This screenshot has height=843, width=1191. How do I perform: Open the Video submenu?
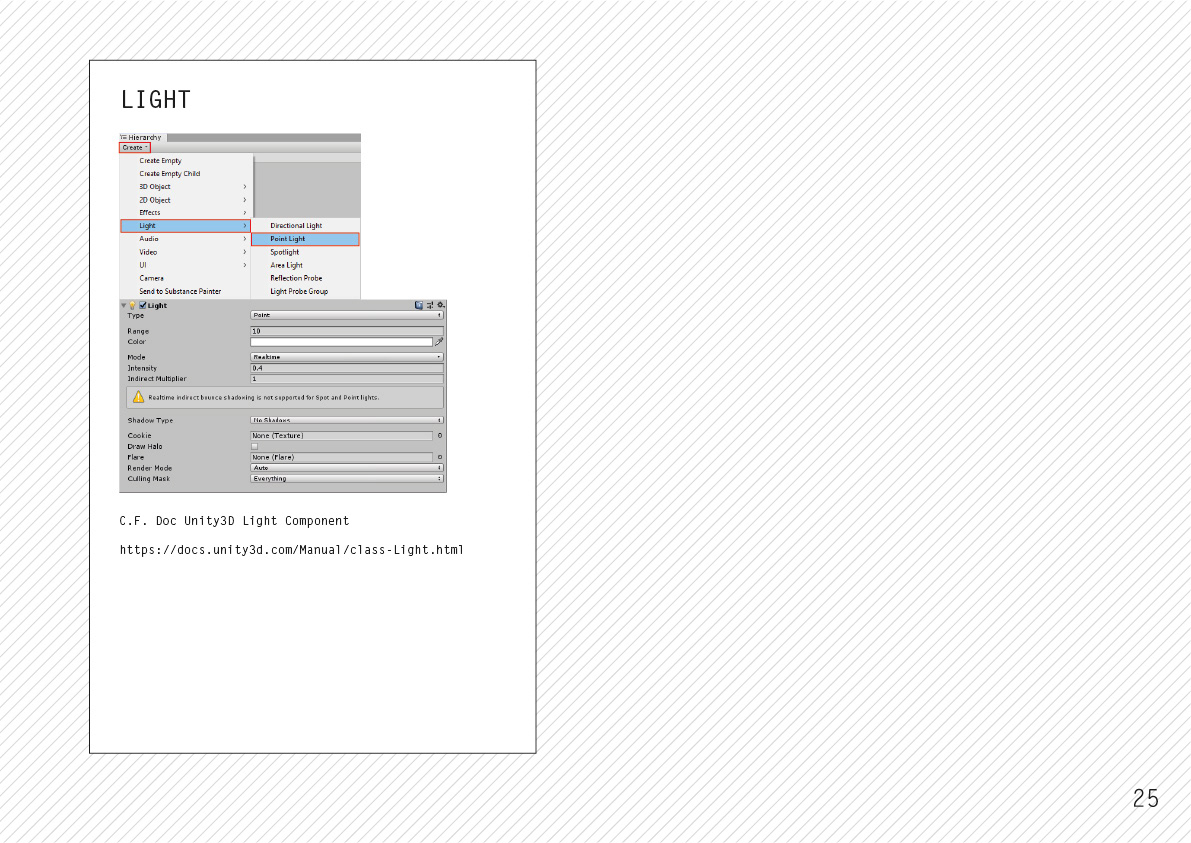[x=185, y=252]
